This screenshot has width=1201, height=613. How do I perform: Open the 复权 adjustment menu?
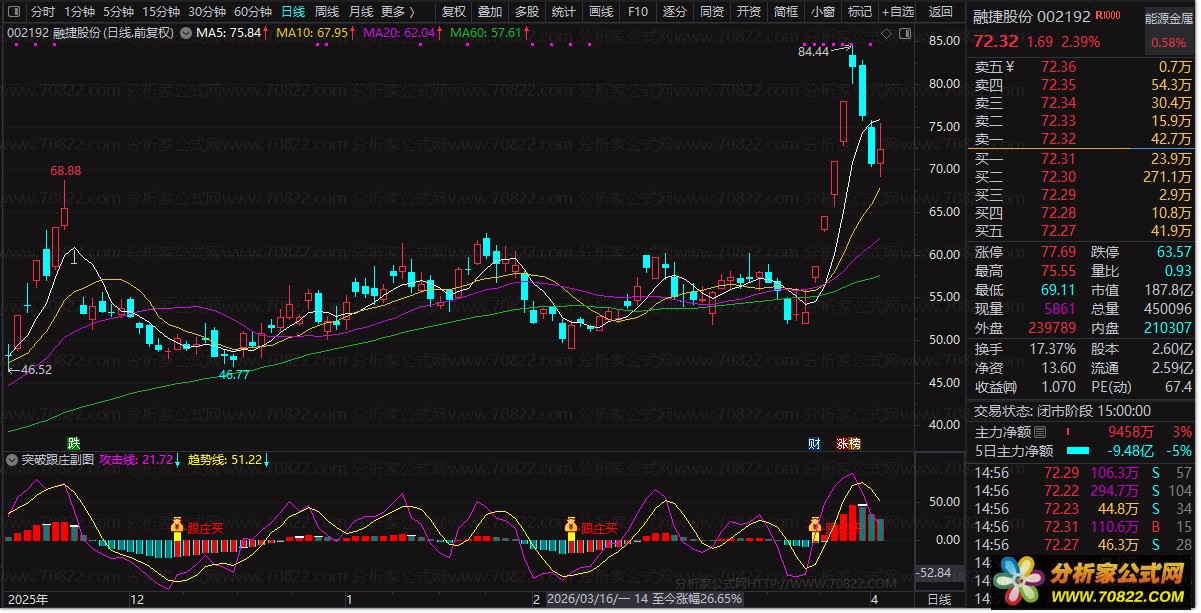(x=454, y=12)
